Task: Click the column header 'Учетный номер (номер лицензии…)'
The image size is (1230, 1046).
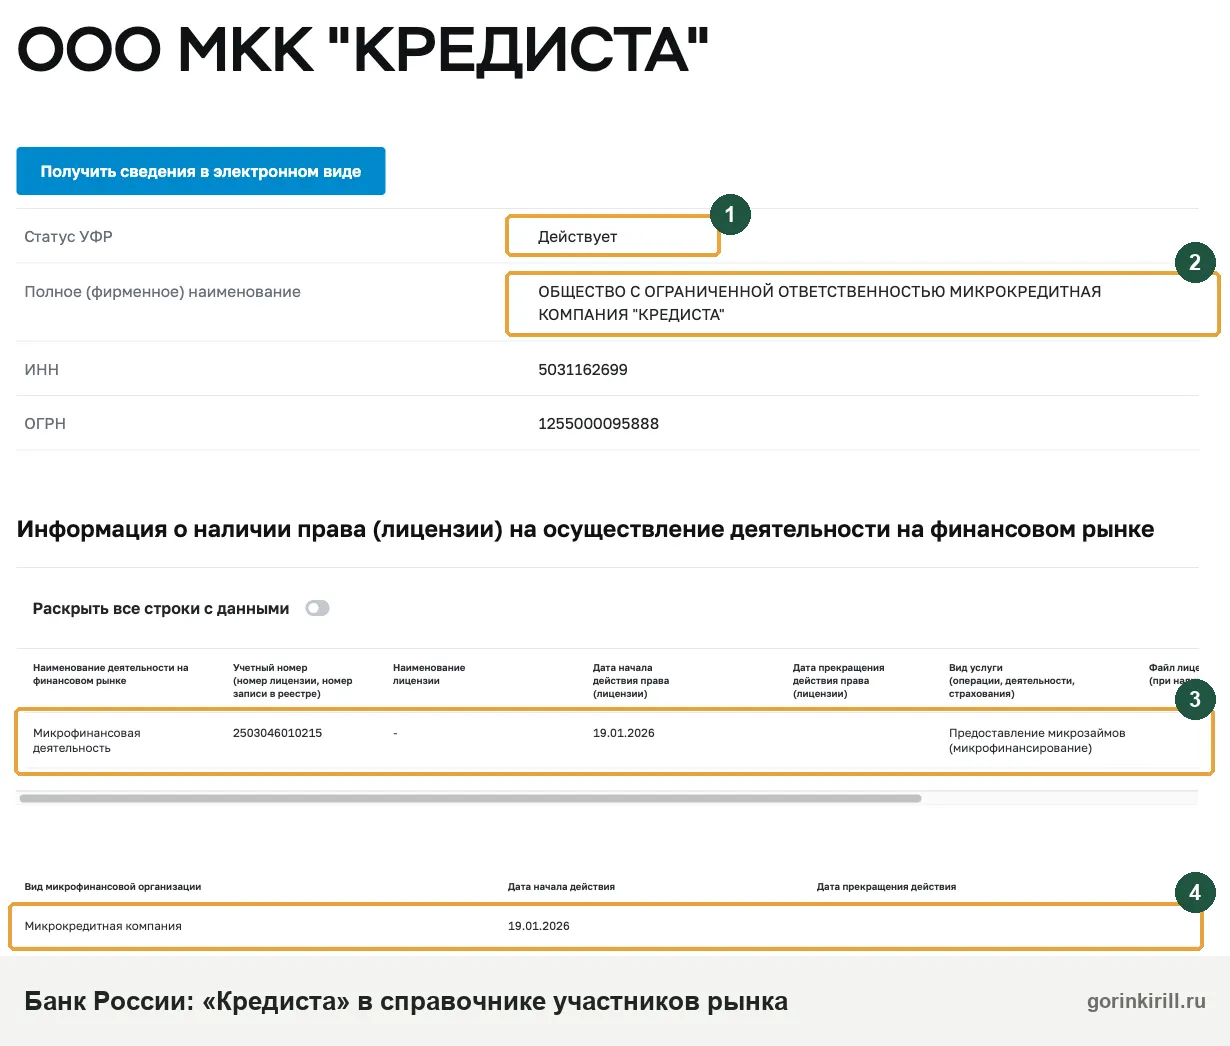Action: click(293, 680)
